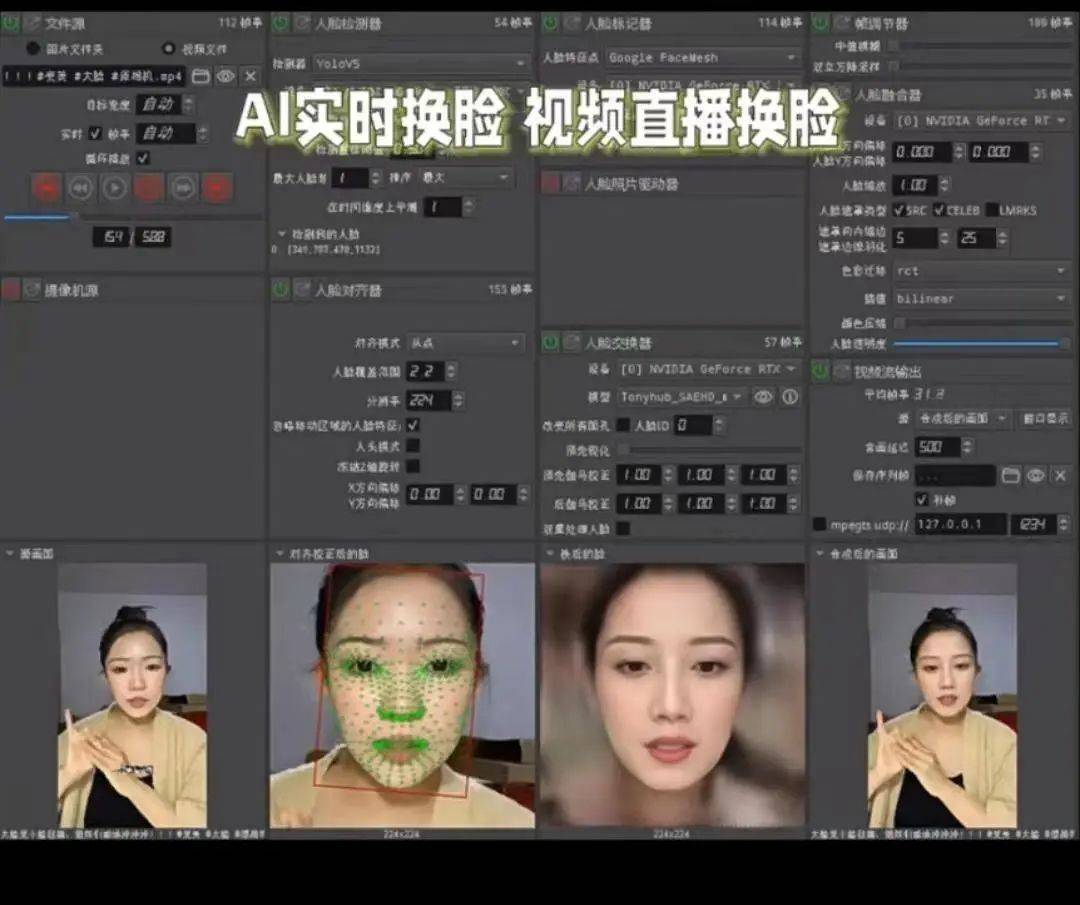Open the folder browser next to the mp4 filename
This screenshot has height=905, width=1080.
click(x=201, y=77)
